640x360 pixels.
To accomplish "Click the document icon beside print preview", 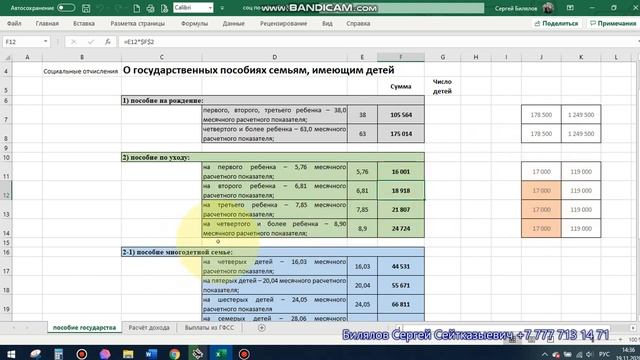I will point(164,8).
